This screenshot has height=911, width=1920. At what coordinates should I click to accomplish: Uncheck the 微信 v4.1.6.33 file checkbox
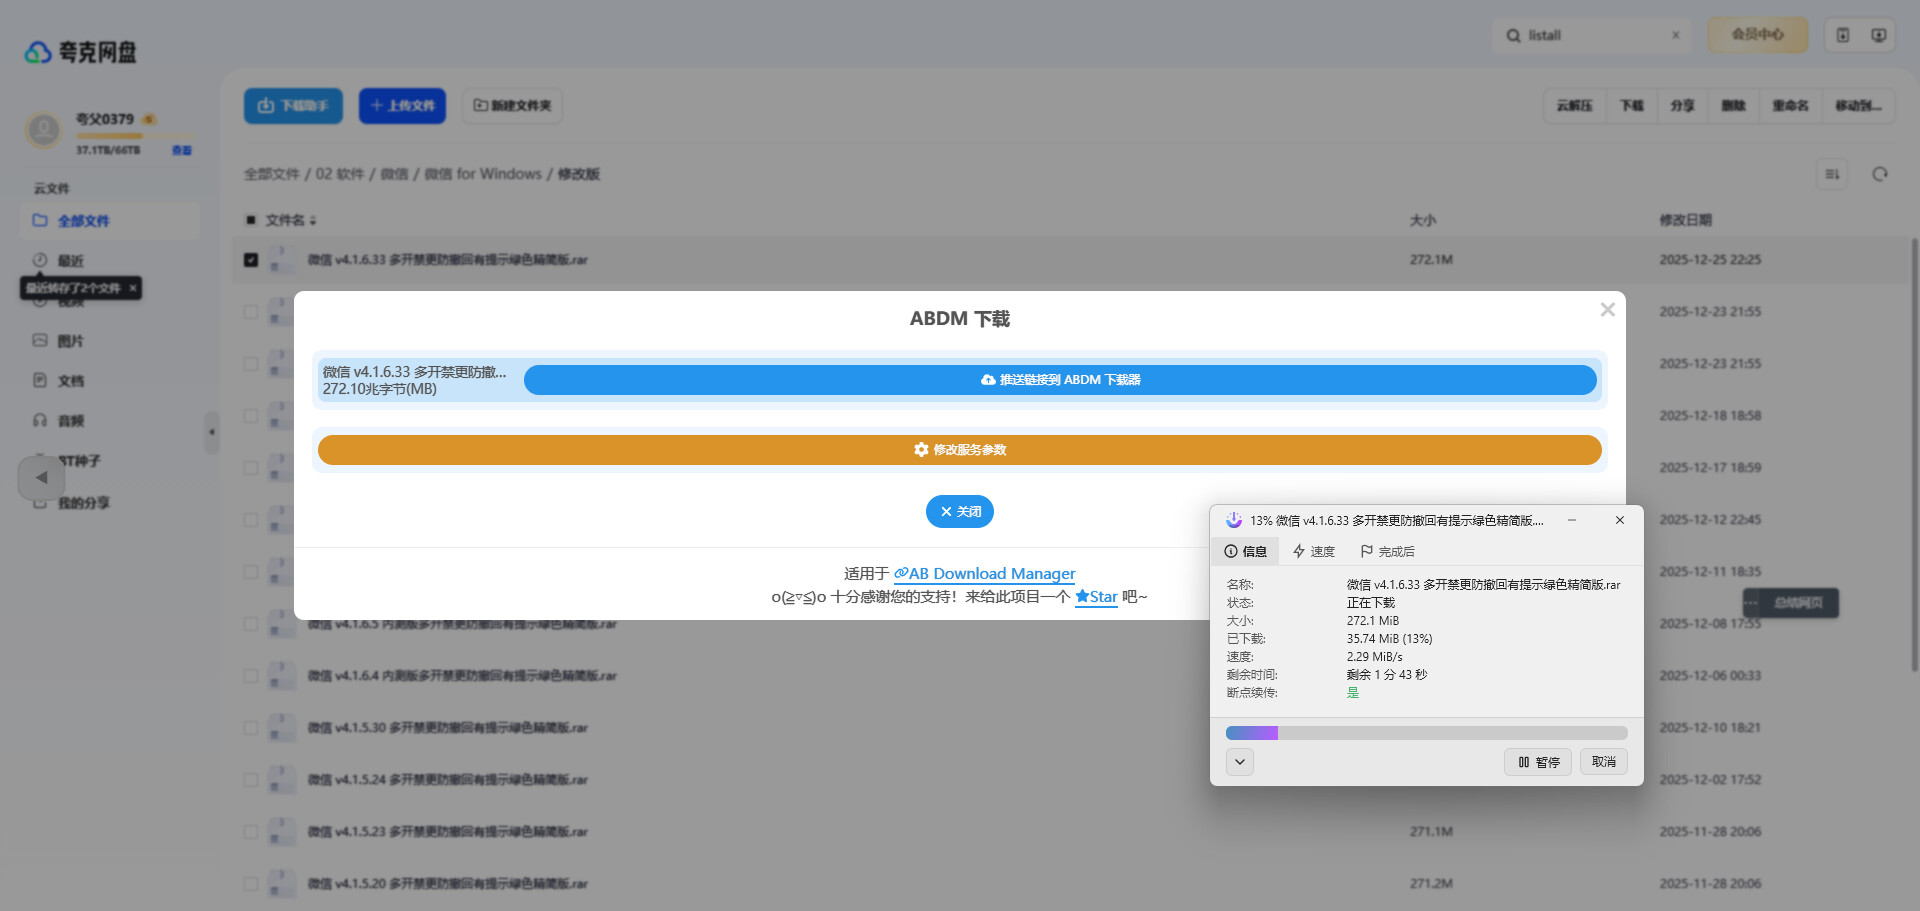coord(251,260)
